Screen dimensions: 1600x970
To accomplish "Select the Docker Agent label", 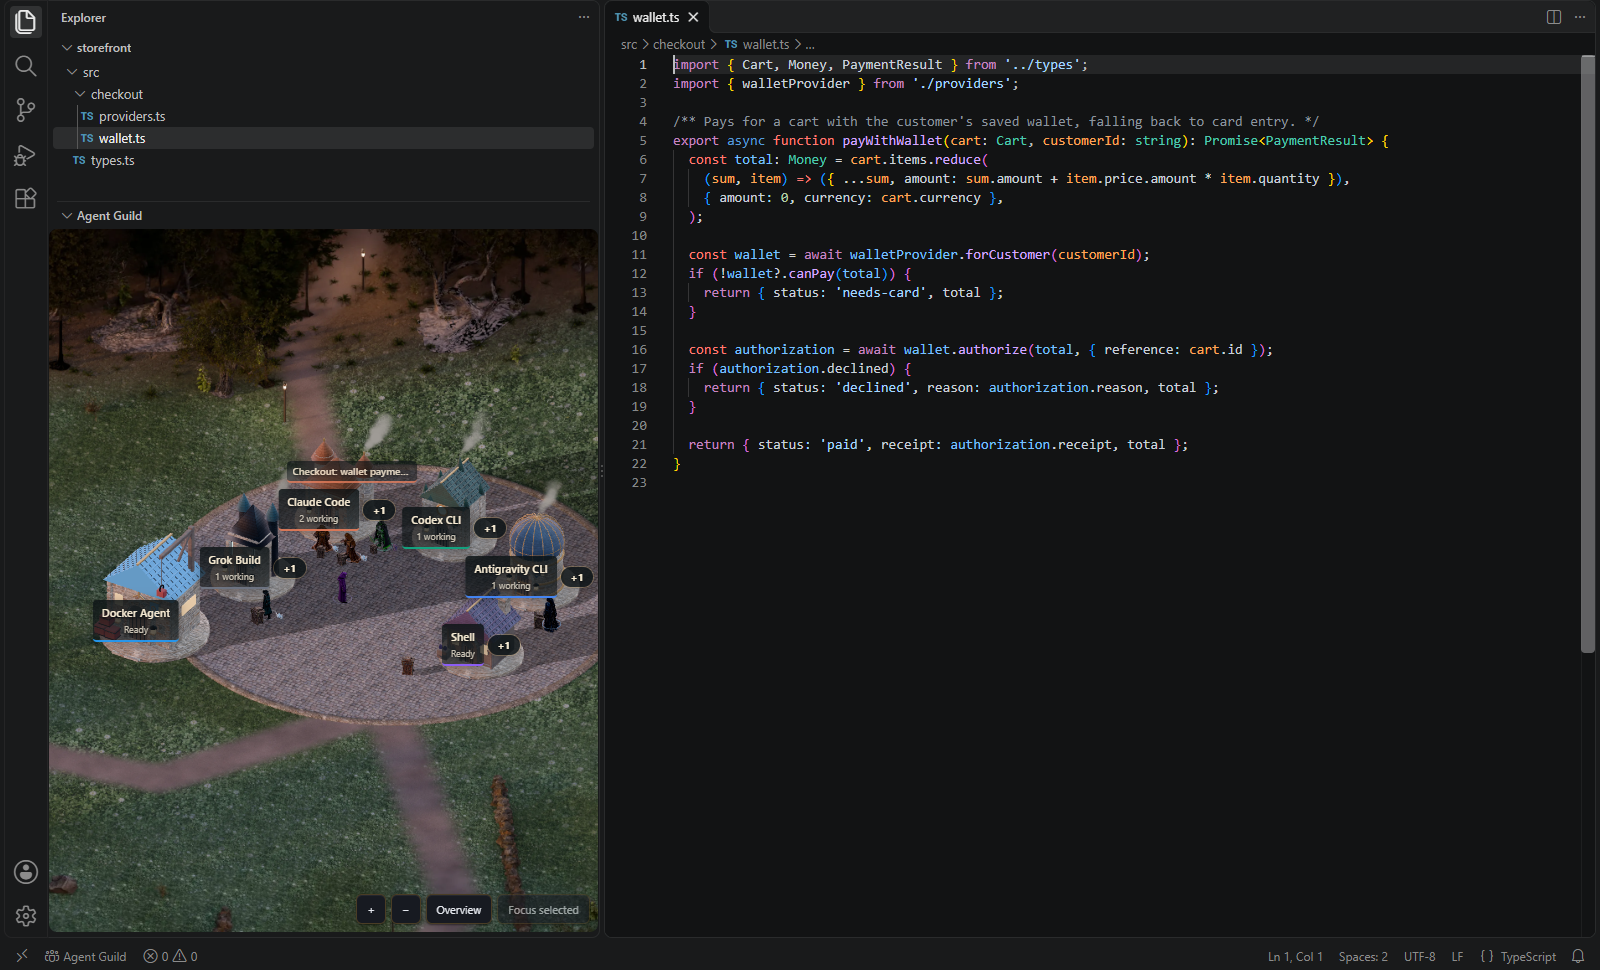I will pos(136,620).
